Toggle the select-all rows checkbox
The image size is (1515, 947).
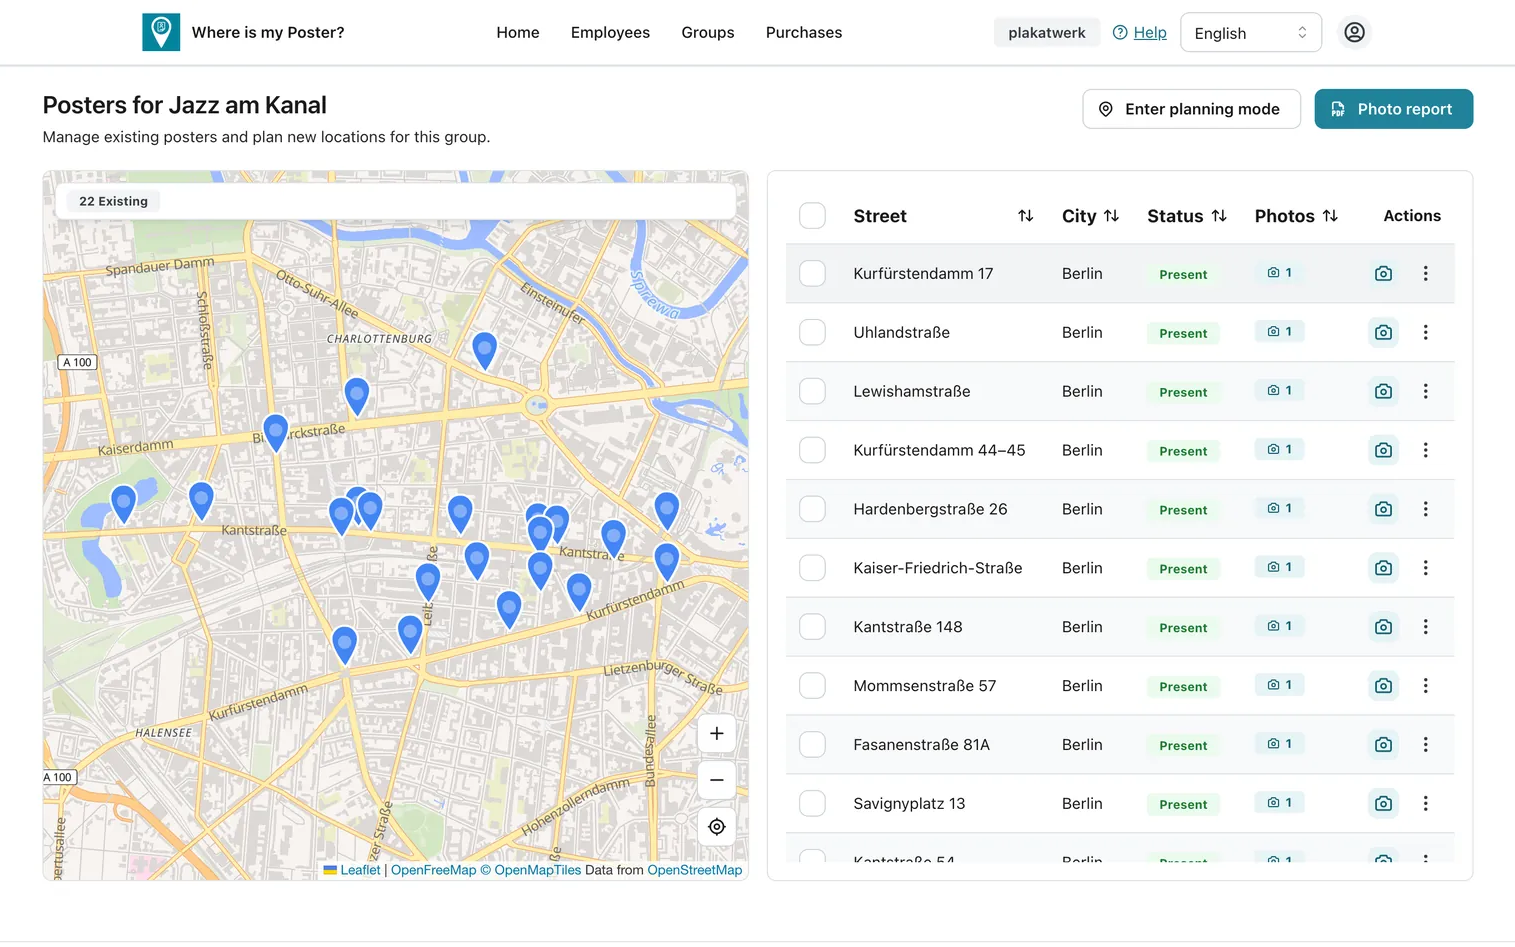coord(812,216)
